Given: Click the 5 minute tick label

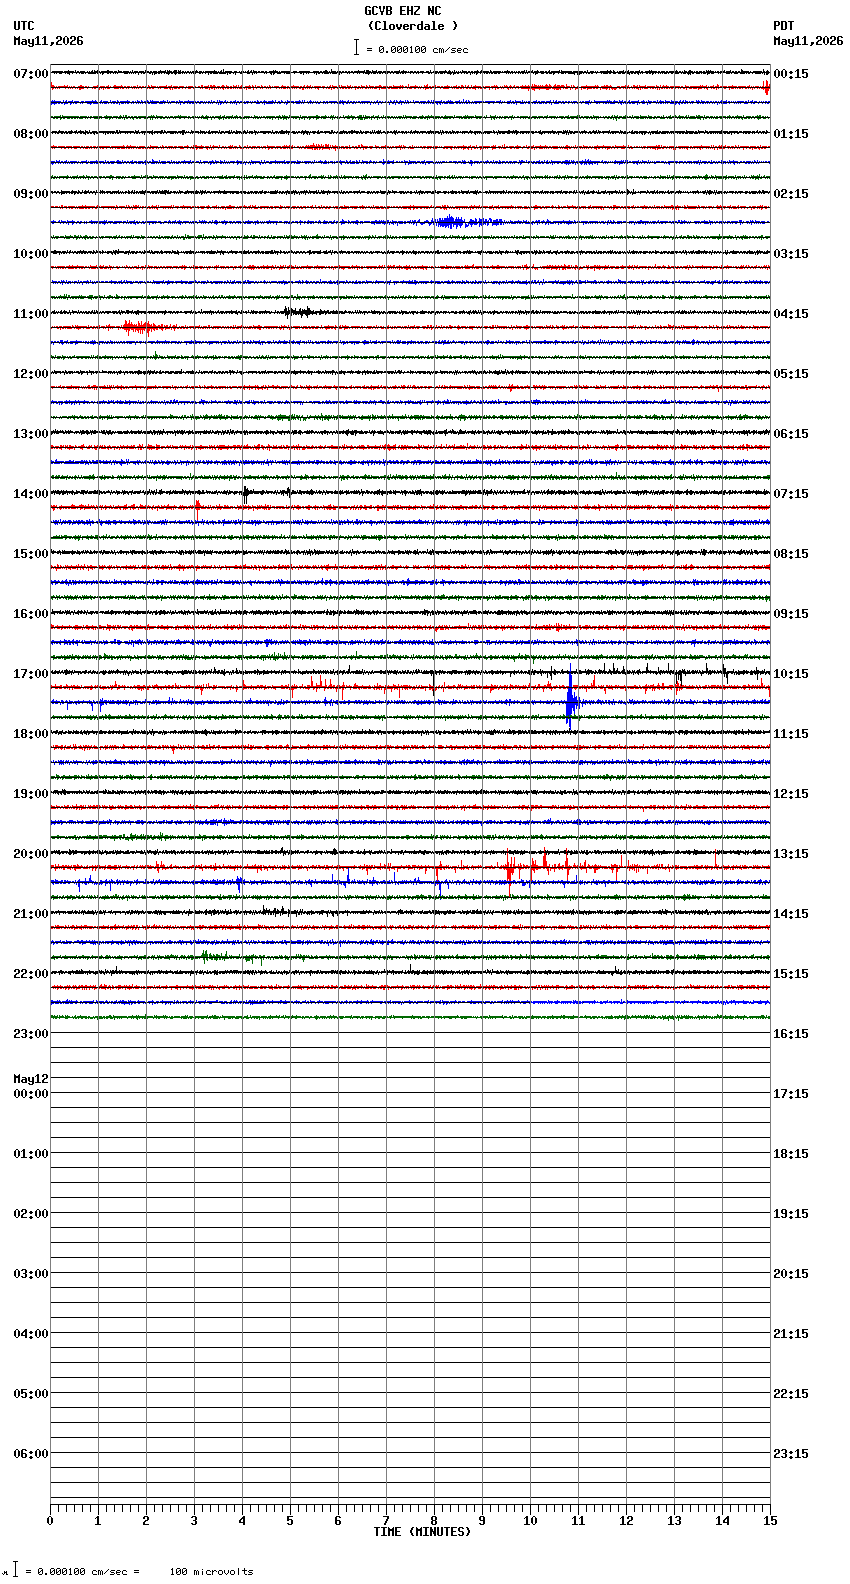Looking at the screenshot, I should pyautogui.click(x=290, y=1521).
